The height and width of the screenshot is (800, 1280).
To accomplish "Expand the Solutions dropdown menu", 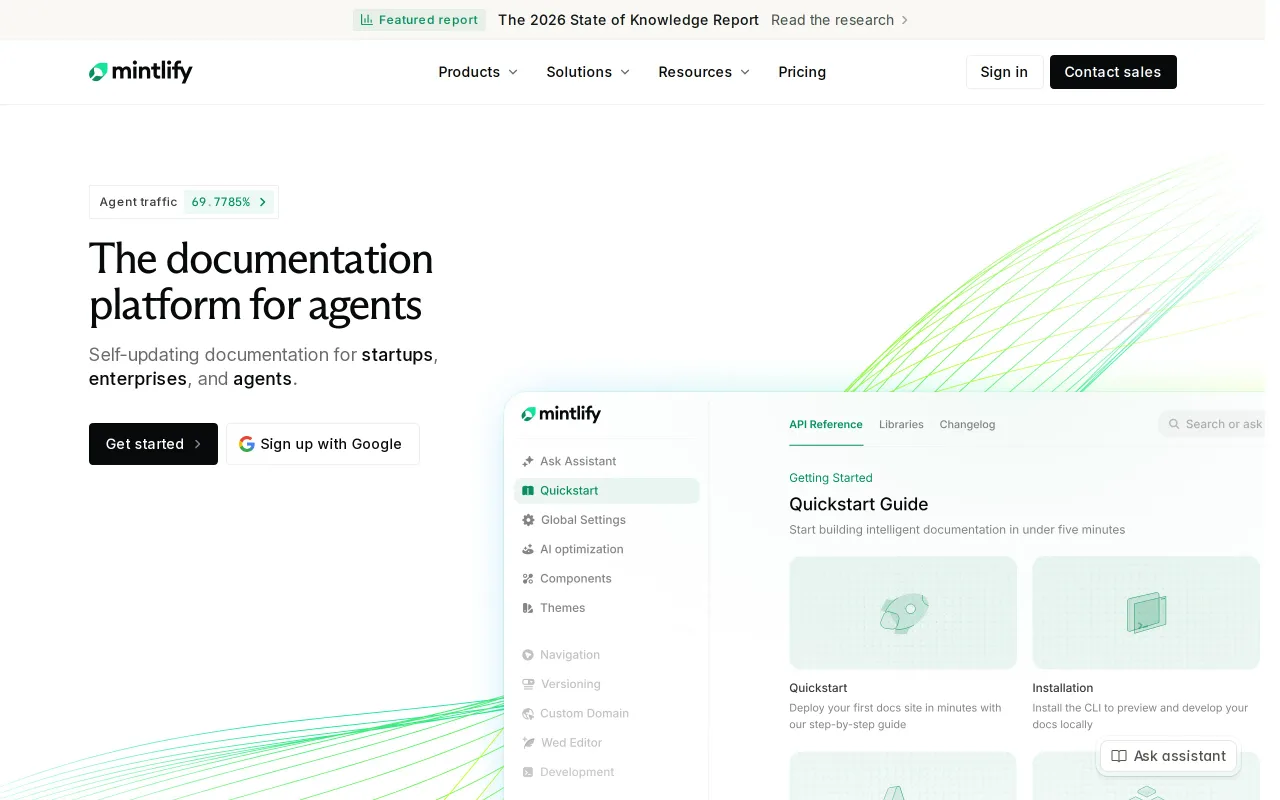I will (x=588, y=72).
